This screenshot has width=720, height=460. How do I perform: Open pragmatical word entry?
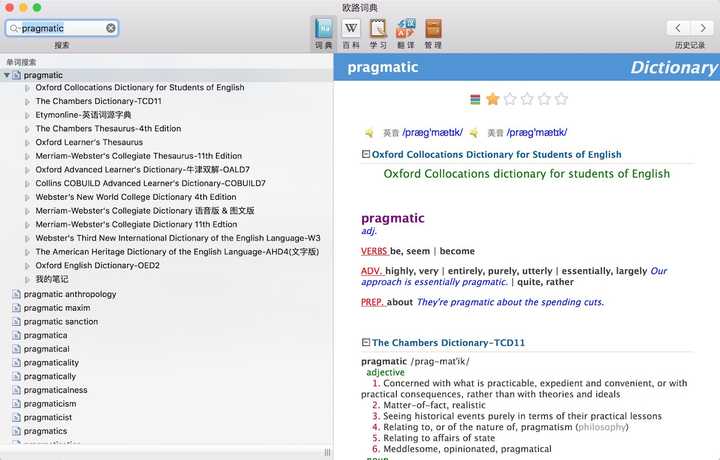(x=46, y=349)
